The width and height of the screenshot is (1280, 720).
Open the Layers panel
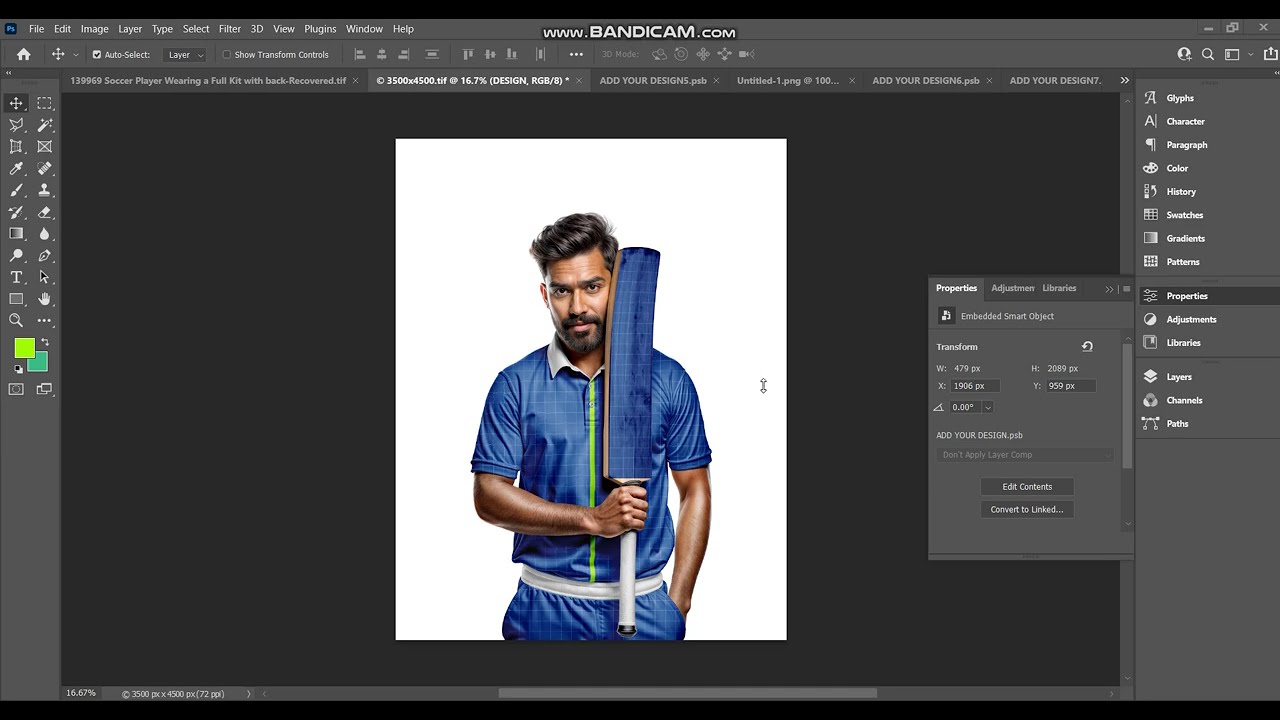[1179, 377]
